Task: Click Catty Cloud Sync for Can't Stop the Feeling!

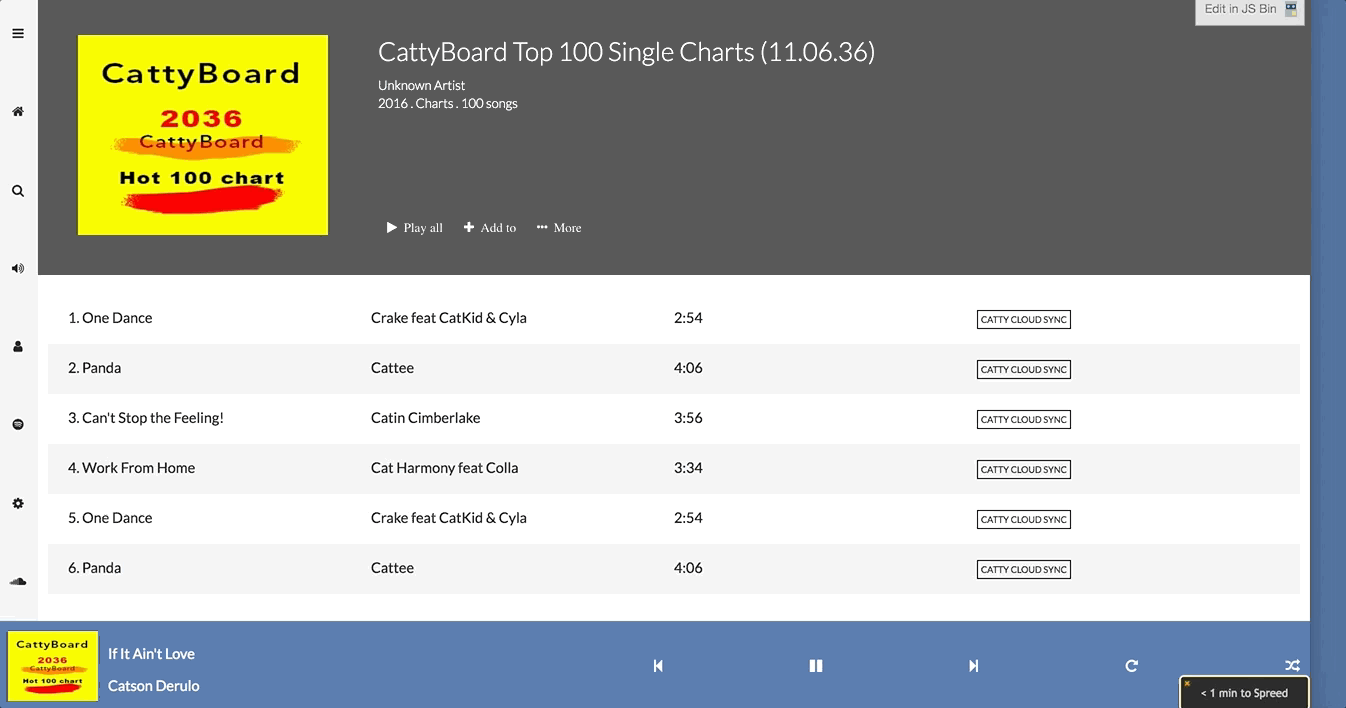Action: coord(1023,420)
